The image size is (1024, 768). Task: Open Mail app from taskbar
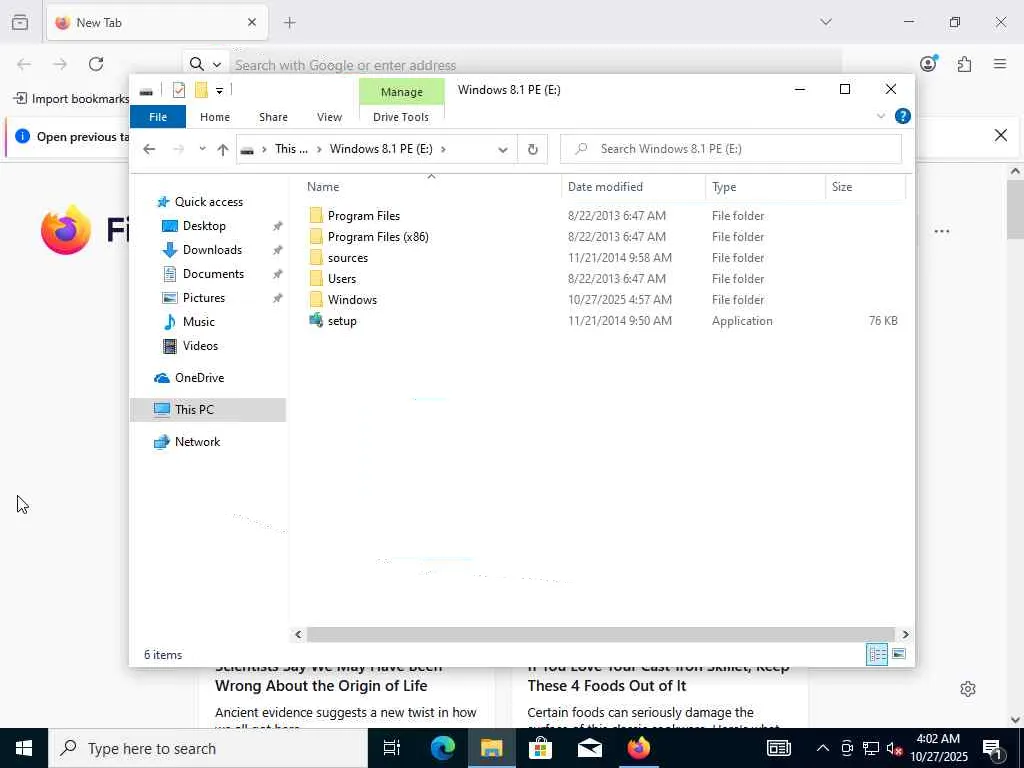click(x=589, y=748)
